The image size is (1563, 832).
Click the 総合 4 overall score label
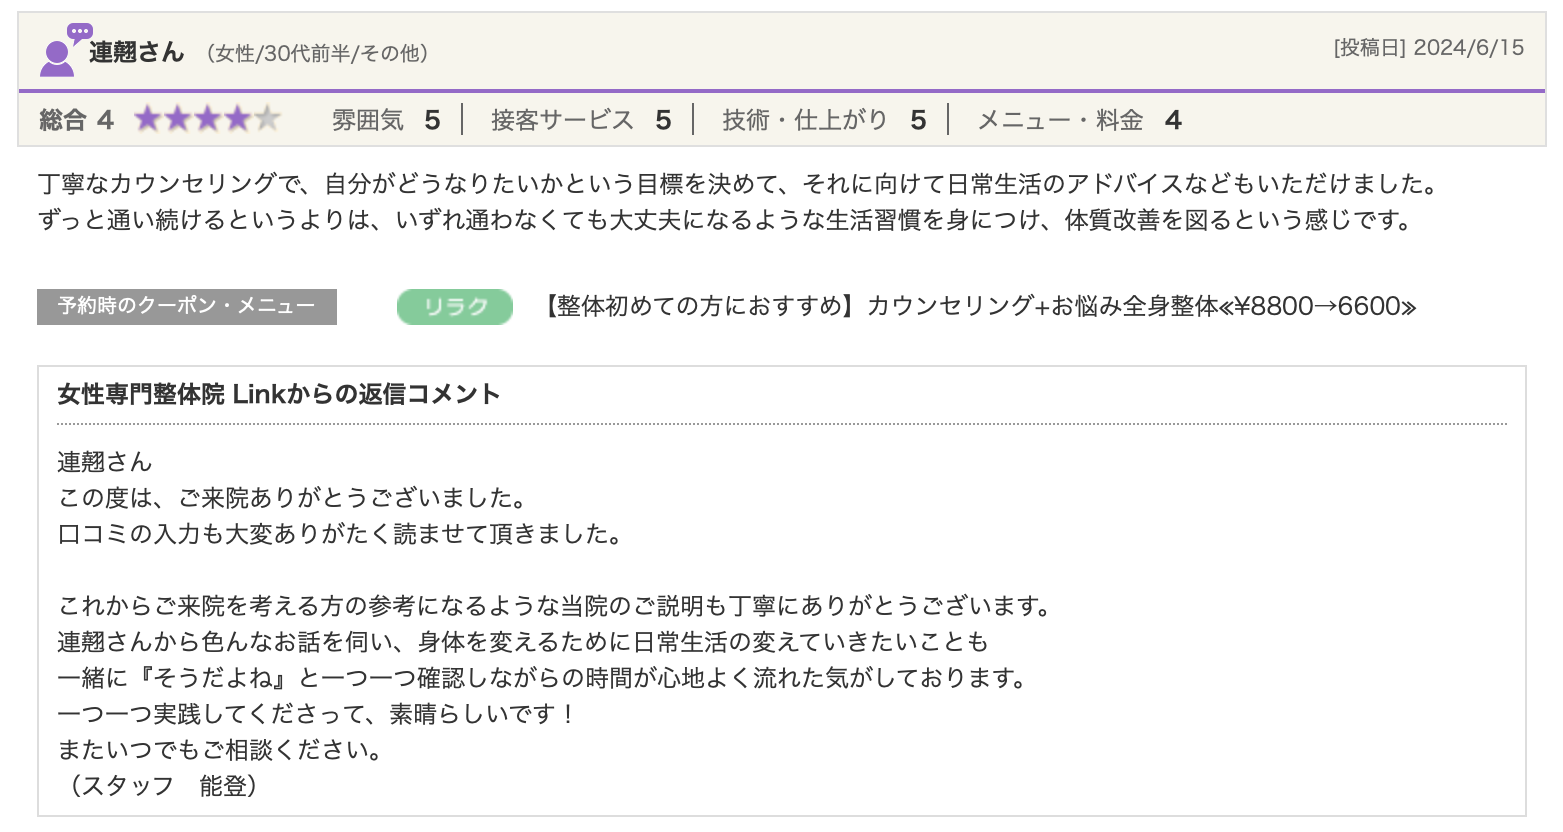(76, 121)
